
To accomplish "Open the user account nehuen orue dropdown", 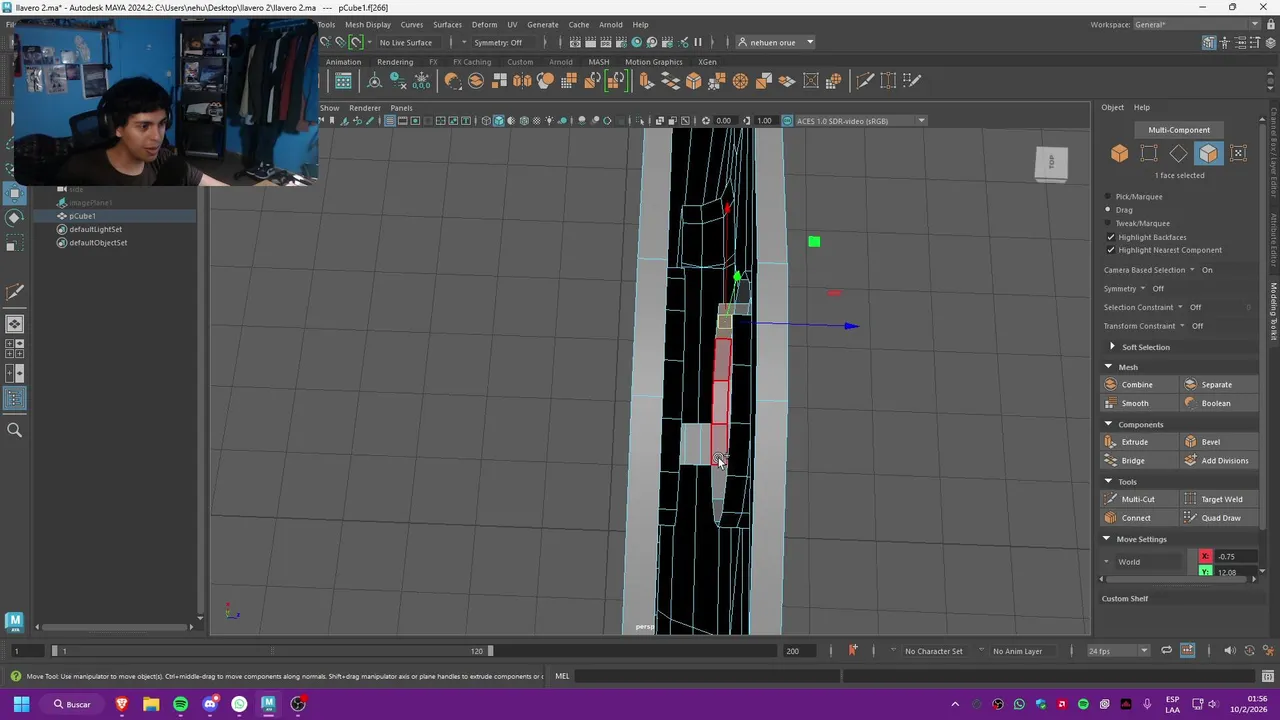I will pyautogui.click(x=775, y=42).
